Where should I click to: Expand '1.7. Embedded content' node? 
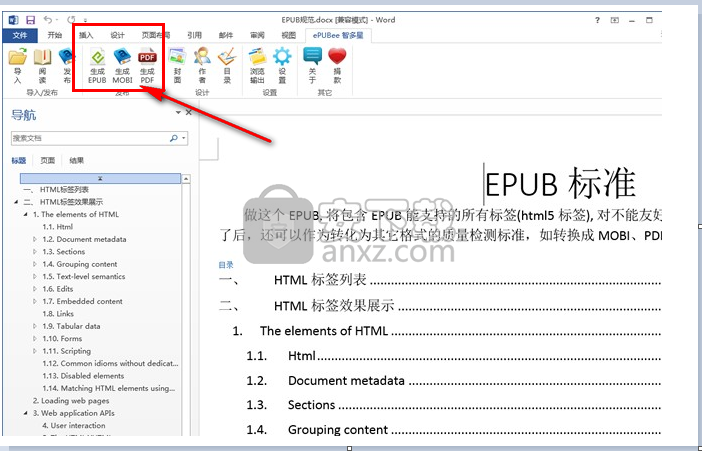pos(35,301)
